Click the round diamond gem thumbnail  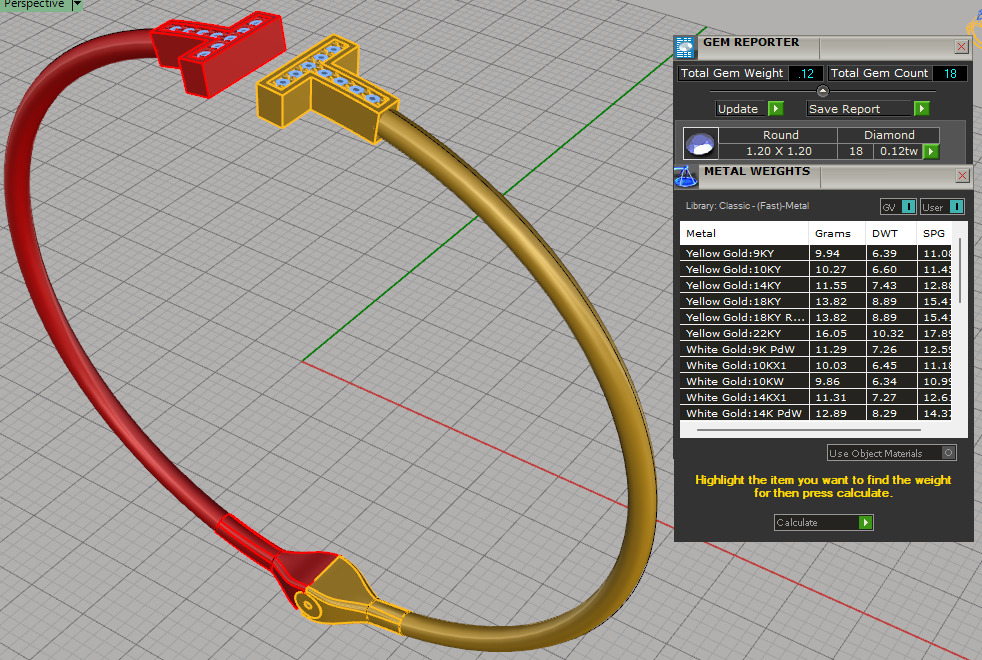tap(700, 144)
